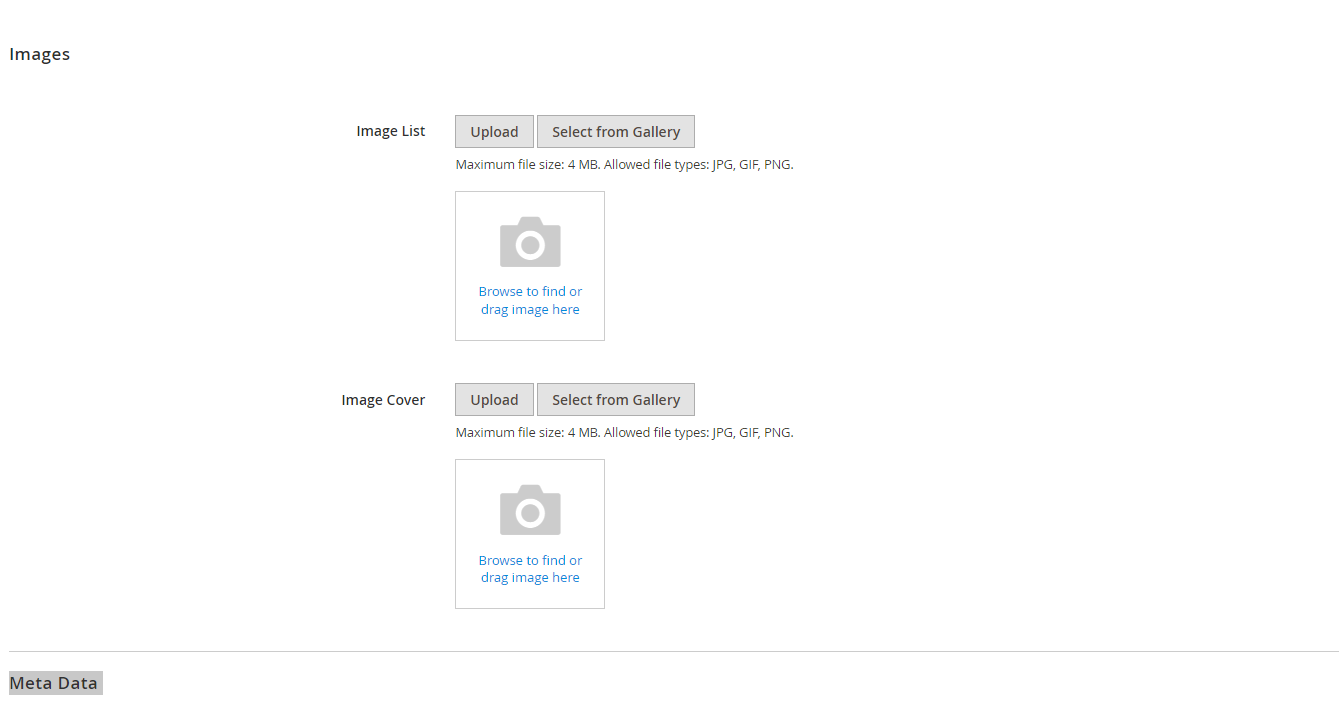Upload a file for Image Cover
Screen dimensions: 1339x711
pyautogui.click(x=494, y=400)
